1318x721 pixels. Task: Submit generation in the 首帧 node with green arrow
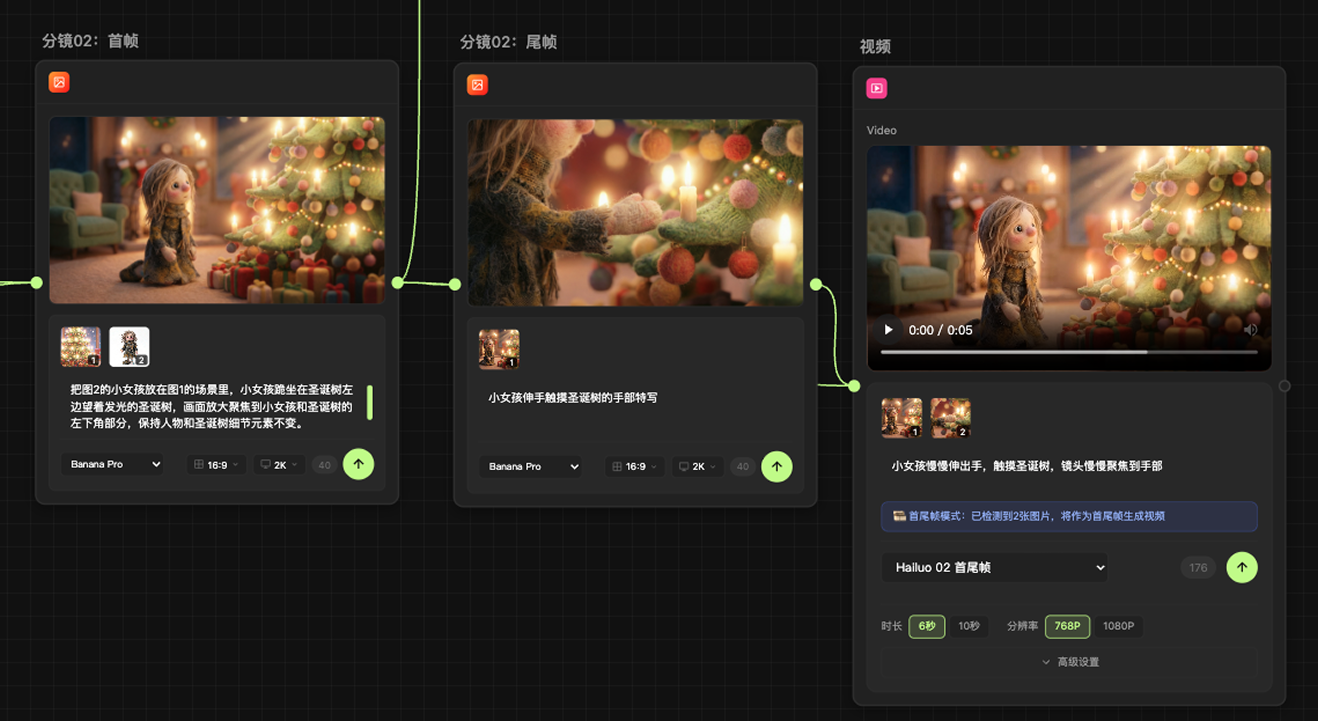pos(358,464)
